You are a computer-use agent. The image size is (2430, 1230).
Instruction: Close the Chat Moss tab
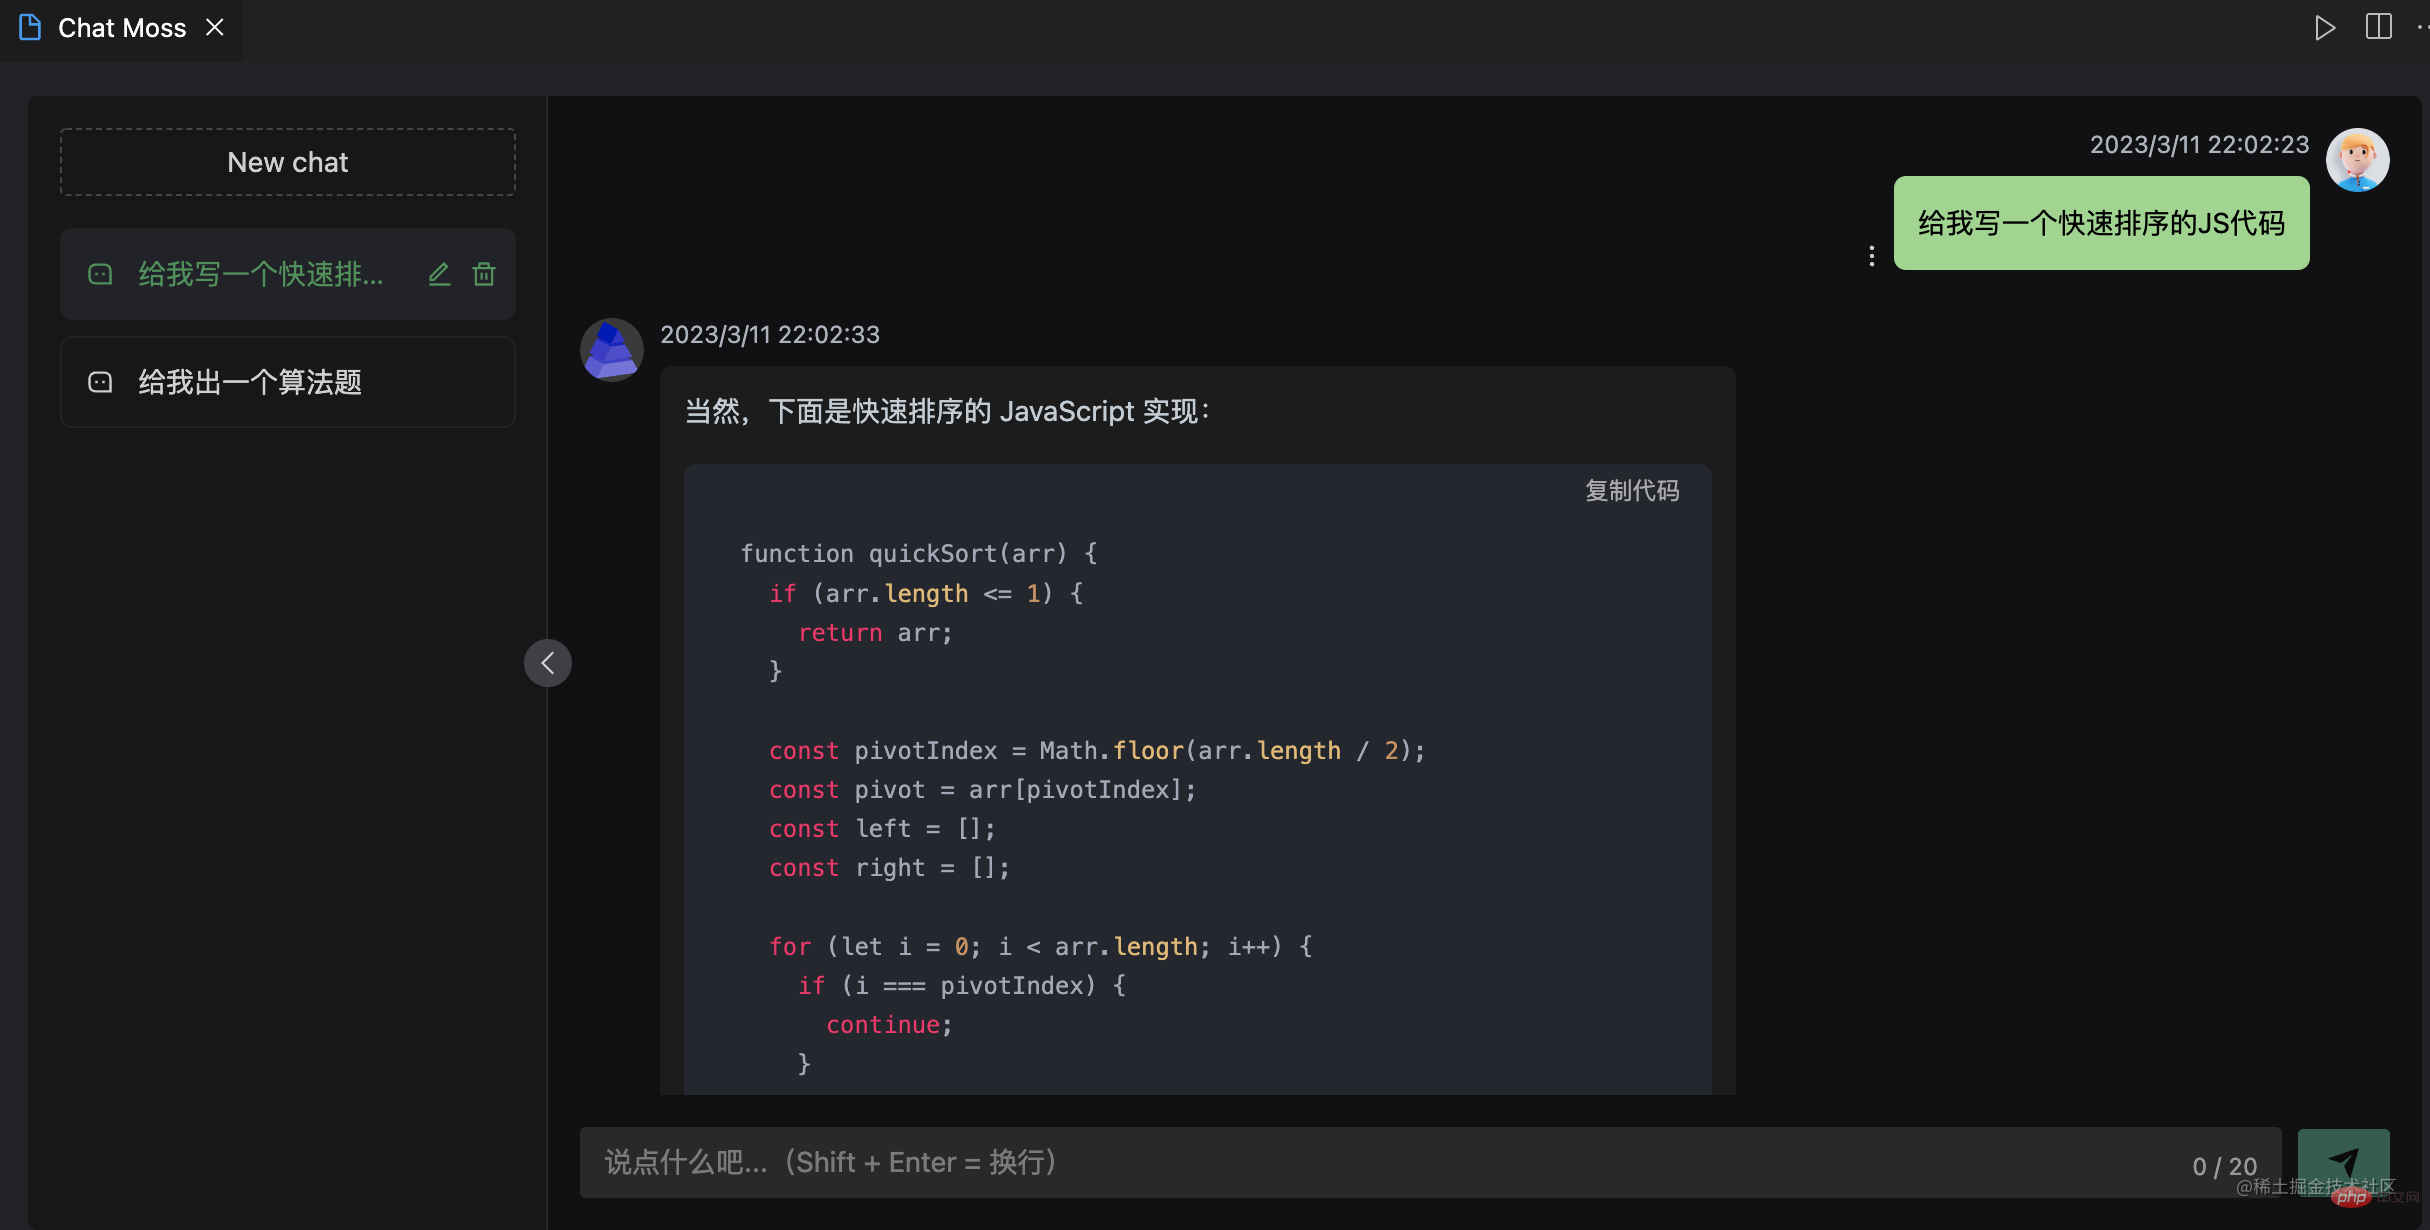(214, 28)
